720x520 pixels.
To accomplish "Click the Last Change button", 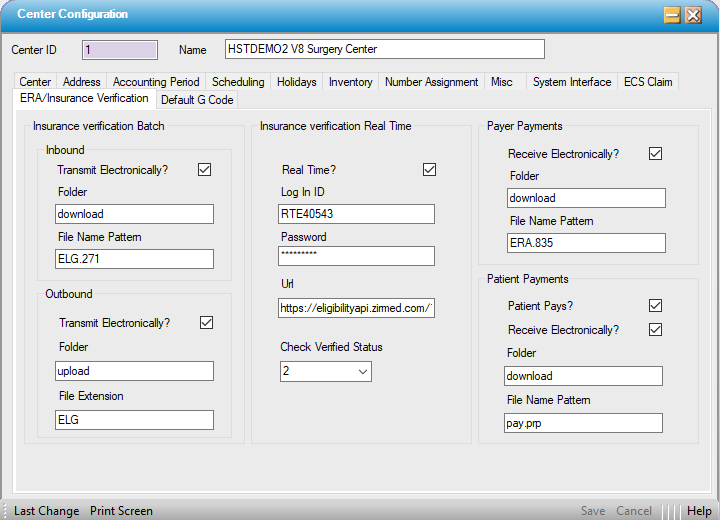I will 46,511.
